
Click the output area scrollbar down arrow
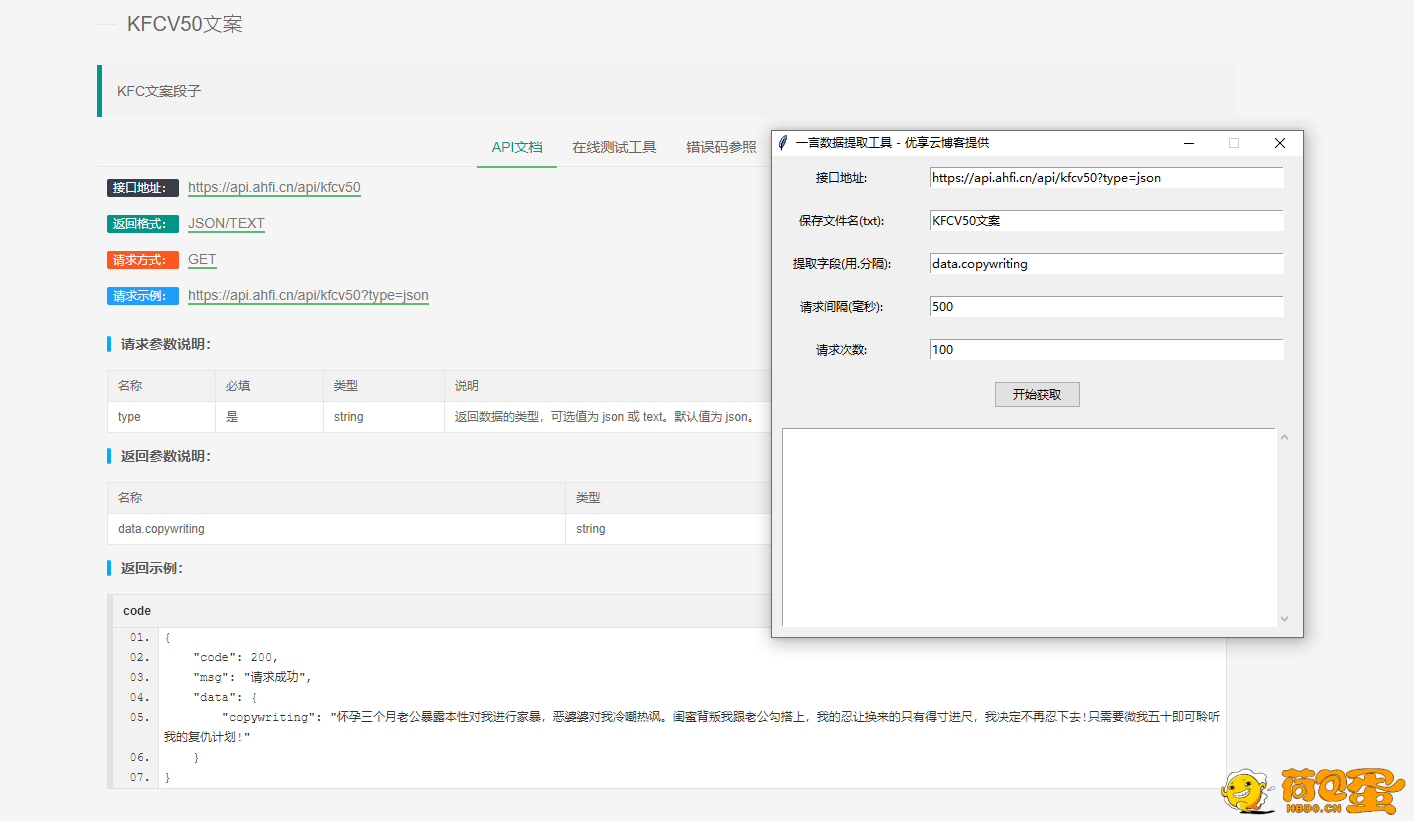pos(1285,619)
